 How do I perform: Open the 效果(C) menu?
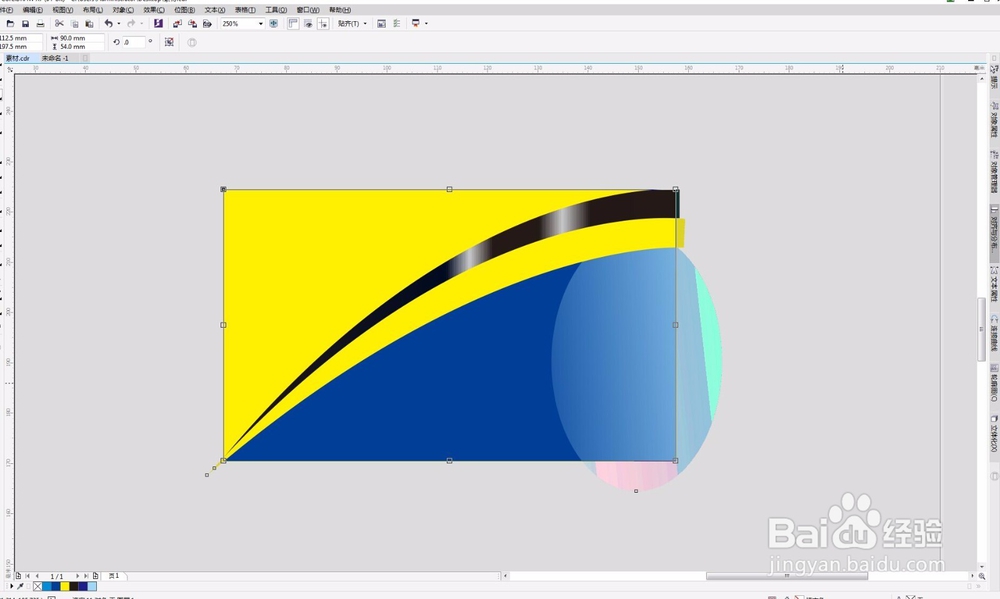(154, 10)
